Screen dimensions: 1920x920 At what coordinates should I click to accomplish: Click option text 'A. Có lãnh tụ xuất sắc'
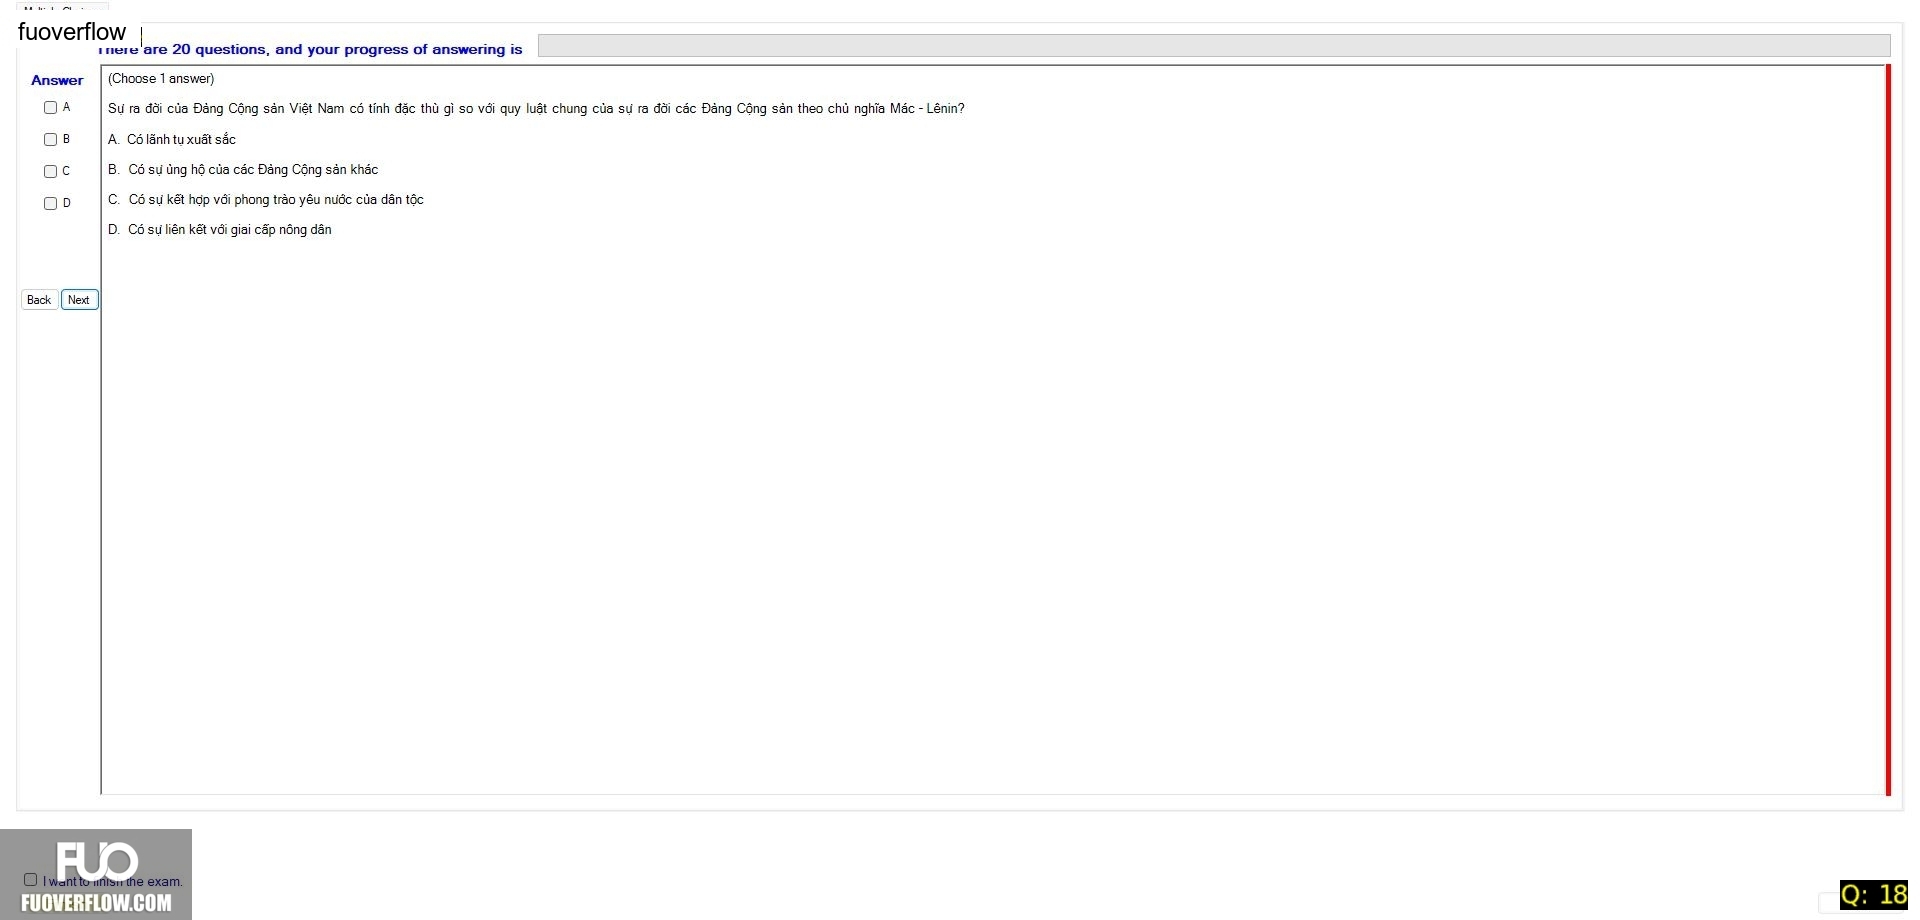172,140
